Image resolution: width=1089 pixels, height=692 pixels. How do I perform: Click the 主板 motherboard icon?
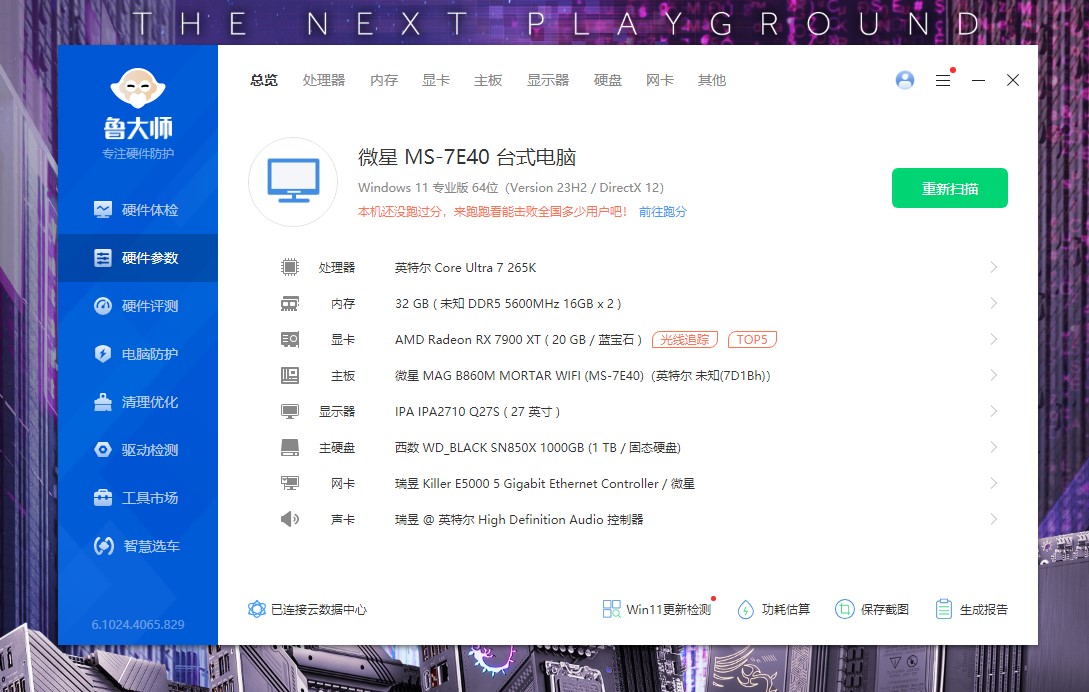[x=290, y=375]
